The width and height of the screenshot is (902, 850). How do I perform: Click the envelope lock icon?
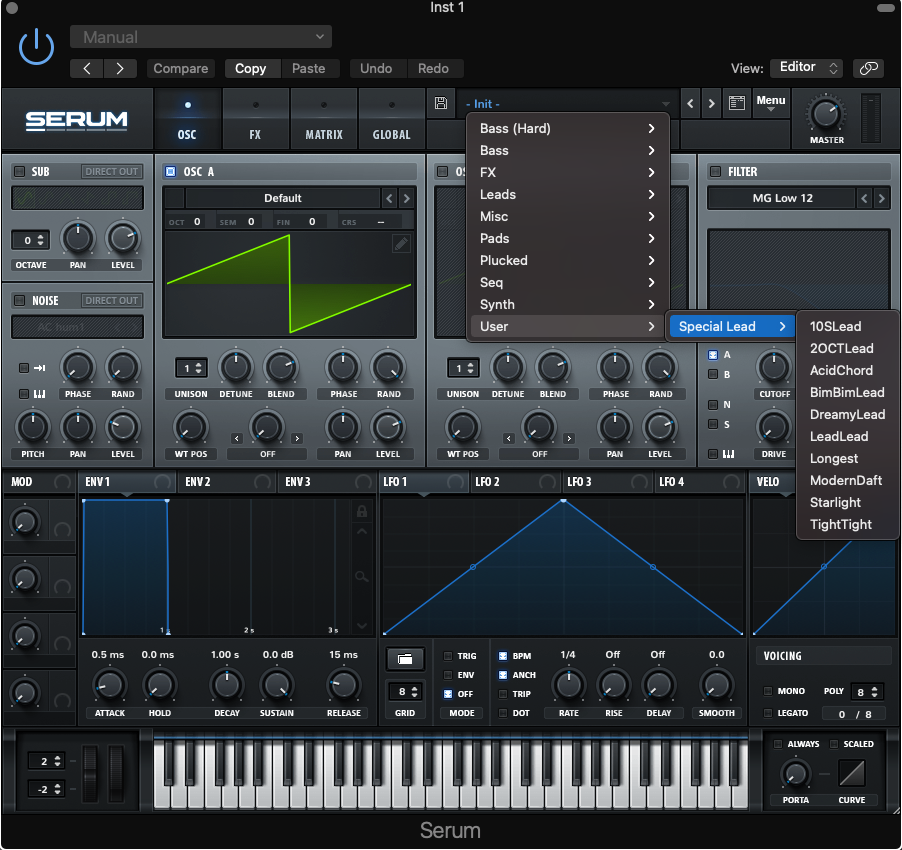[x=362, y=511]
